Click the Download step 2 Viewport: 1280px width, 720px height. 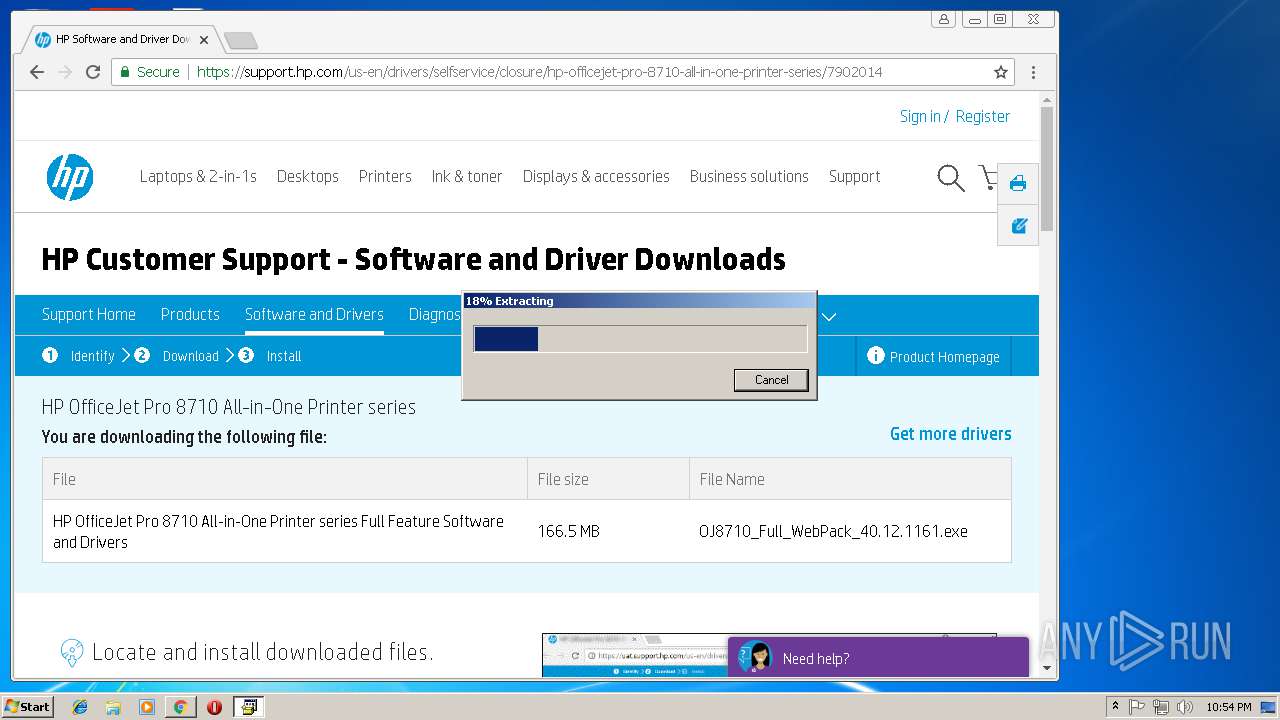pos(177,356)
